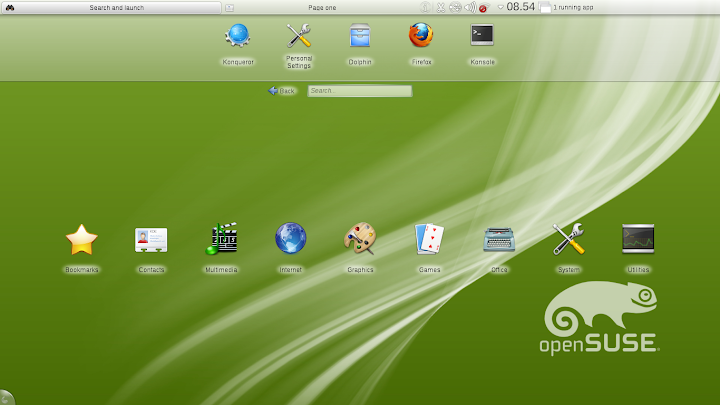Open the Utilities category
The image size is (720, 405).
coord(638,248)
